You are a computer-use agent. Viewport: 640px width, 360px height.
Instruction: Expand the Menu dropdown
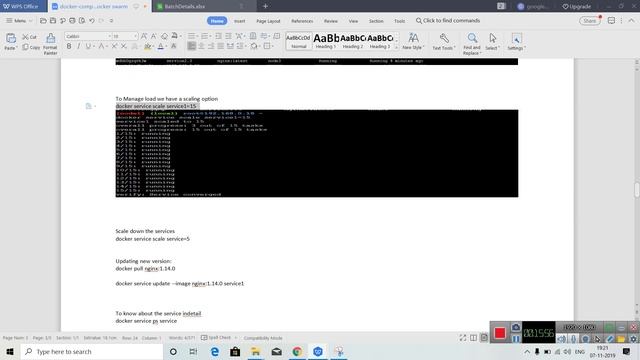click(x=19, y=20)
